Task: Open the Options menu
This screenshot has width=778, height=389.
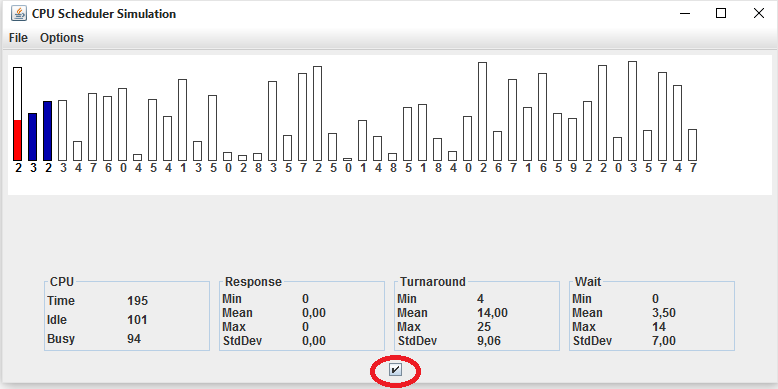Action: pyautogui.click(x=62, y=38)
